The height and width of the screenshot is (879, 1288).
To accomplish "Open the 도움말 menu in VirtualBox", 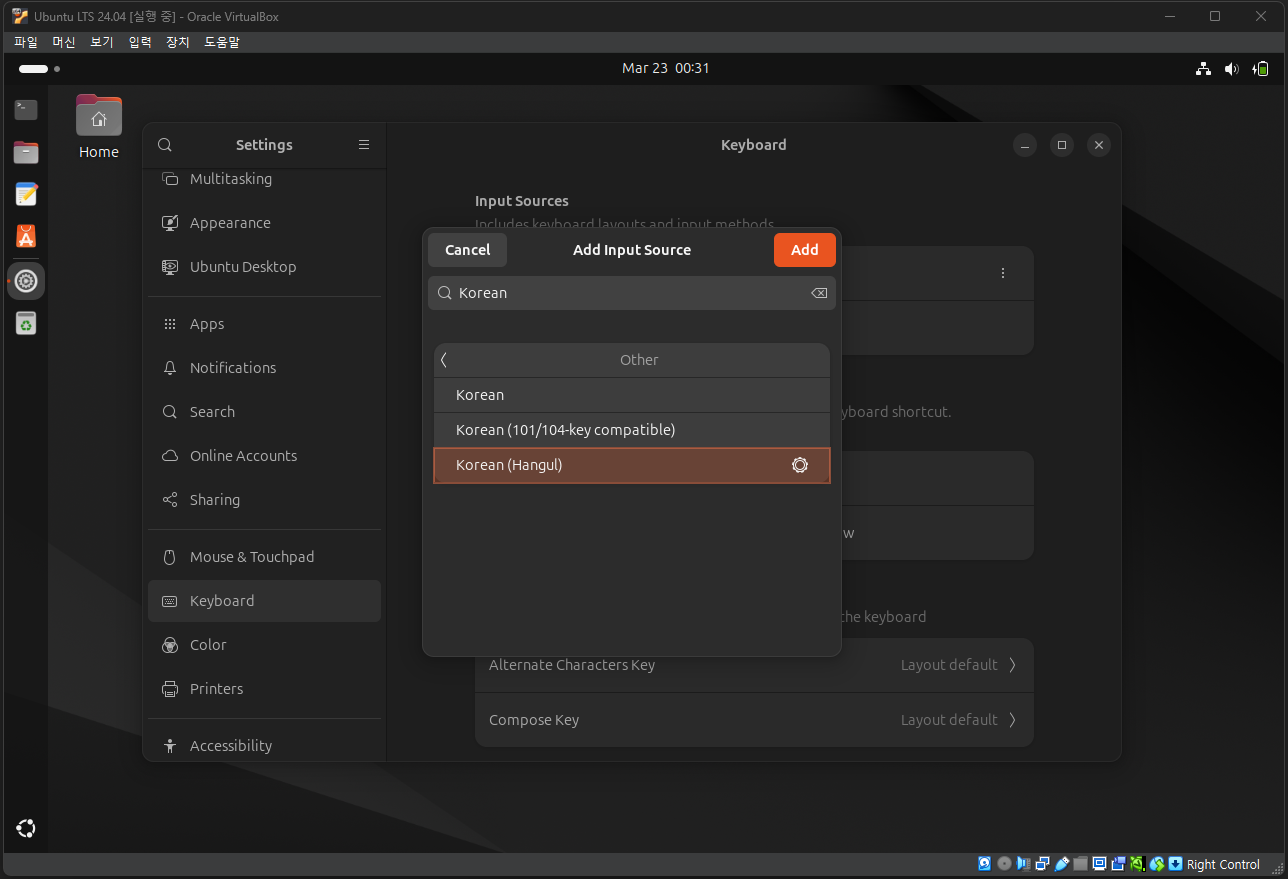I will point(222,42).
